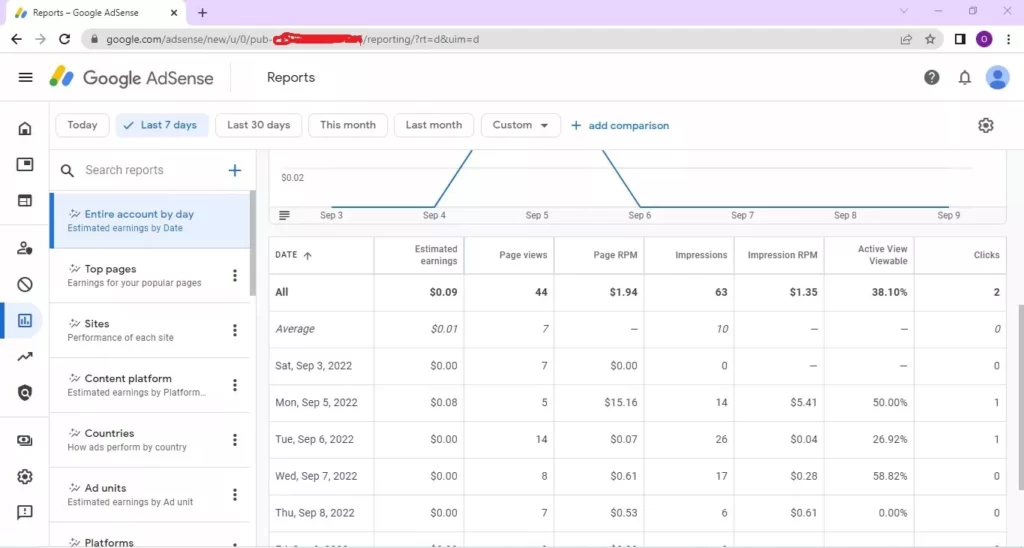Close the Reports – Google AdSense tab
1024x548 pixels.
click(174, 12)
